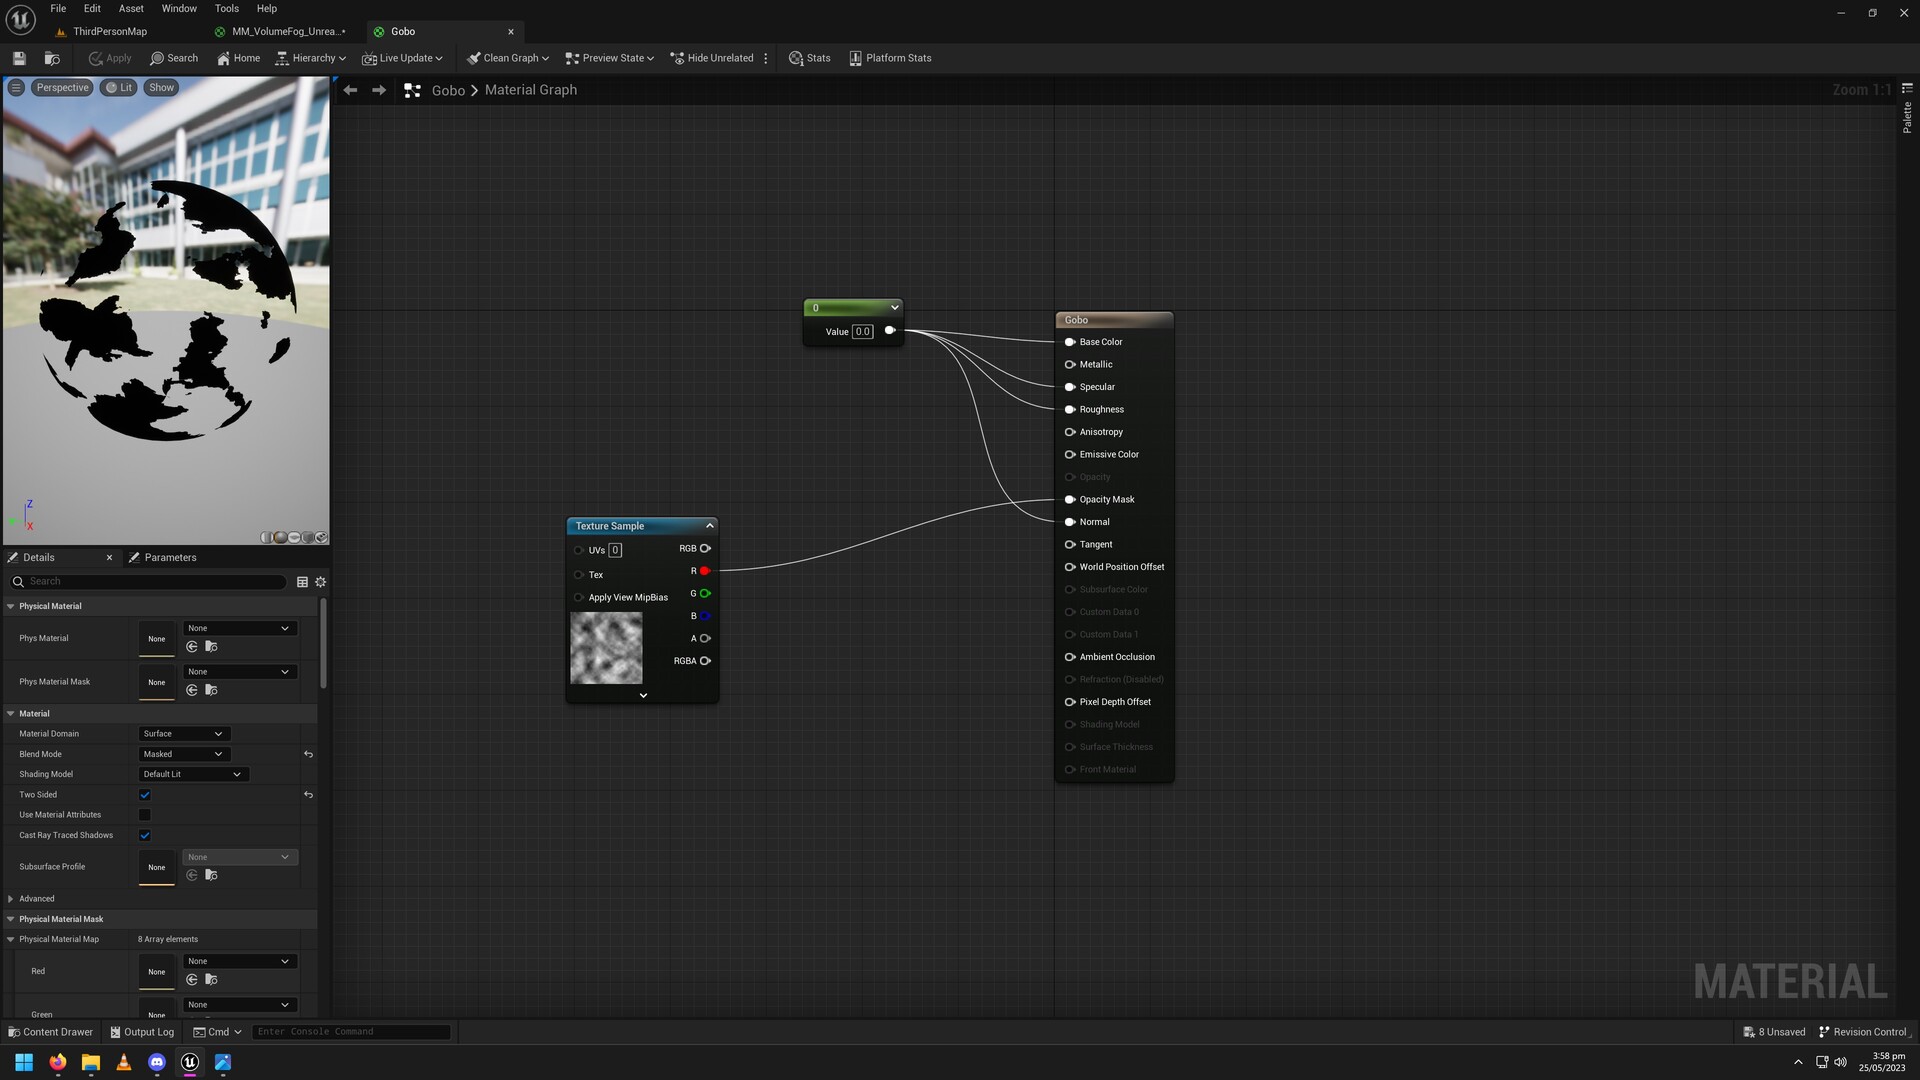The height and width of the screenshot is (1080, 1920).
Task: Show material Stats
Action: click(810, 57)
